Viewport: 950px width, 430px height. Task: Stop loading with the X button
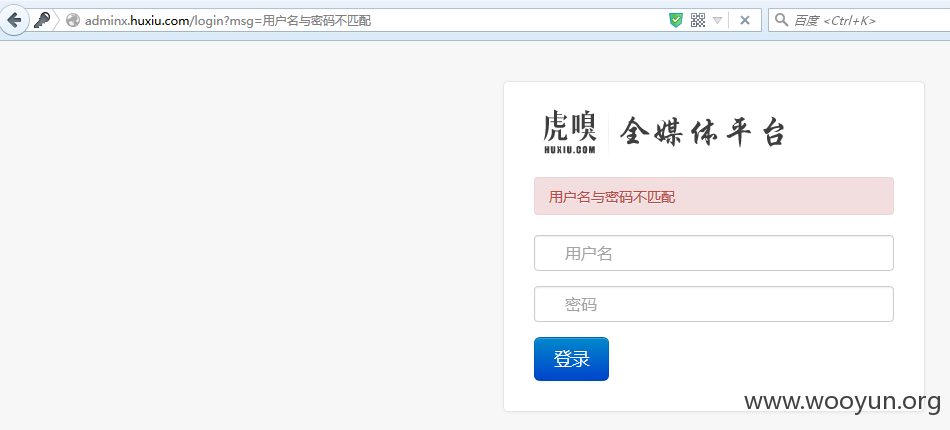coord(745,21)
